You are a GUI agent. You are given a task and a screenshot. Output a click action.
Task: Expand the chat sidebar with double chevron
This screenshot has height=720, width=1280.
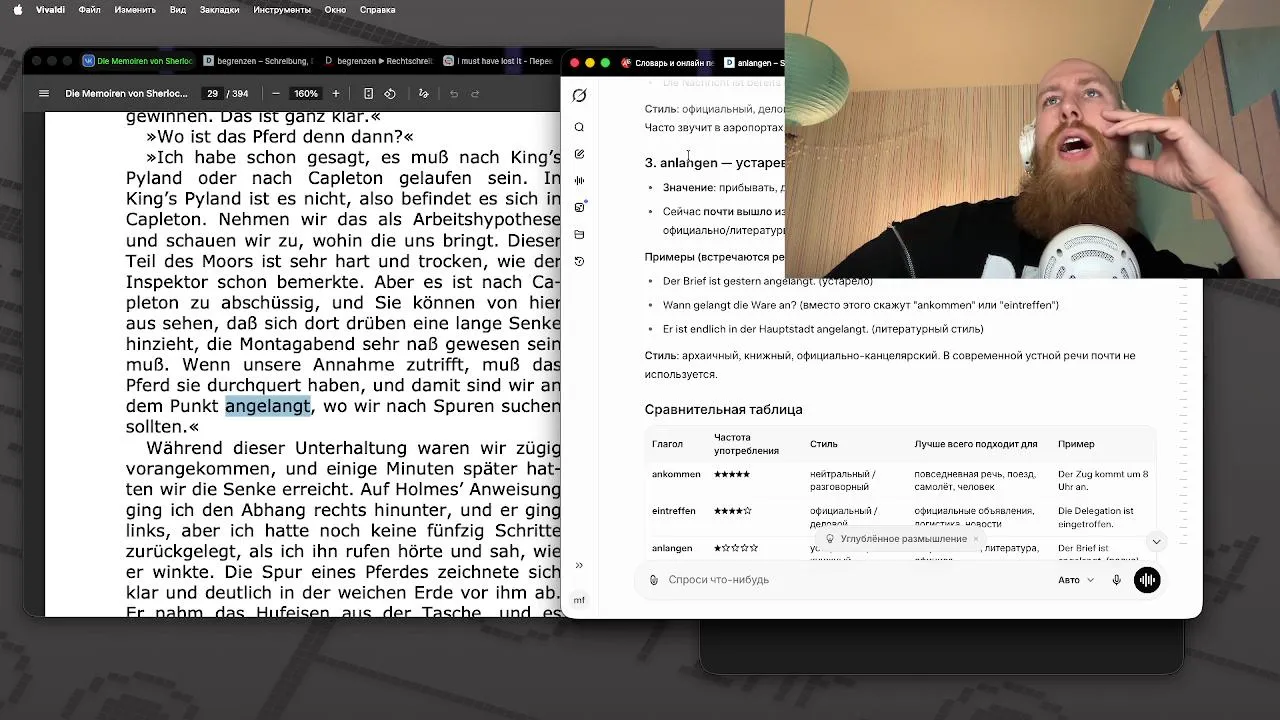tap(579, 565)
